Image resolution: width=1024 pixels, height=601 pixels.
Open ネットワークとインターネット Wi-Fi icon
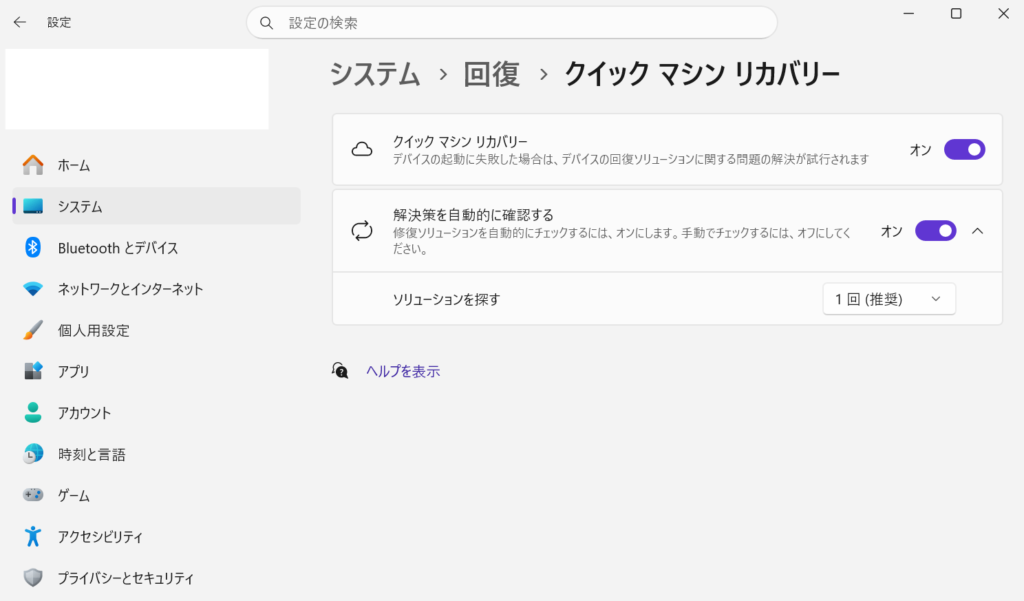[33, 289]
